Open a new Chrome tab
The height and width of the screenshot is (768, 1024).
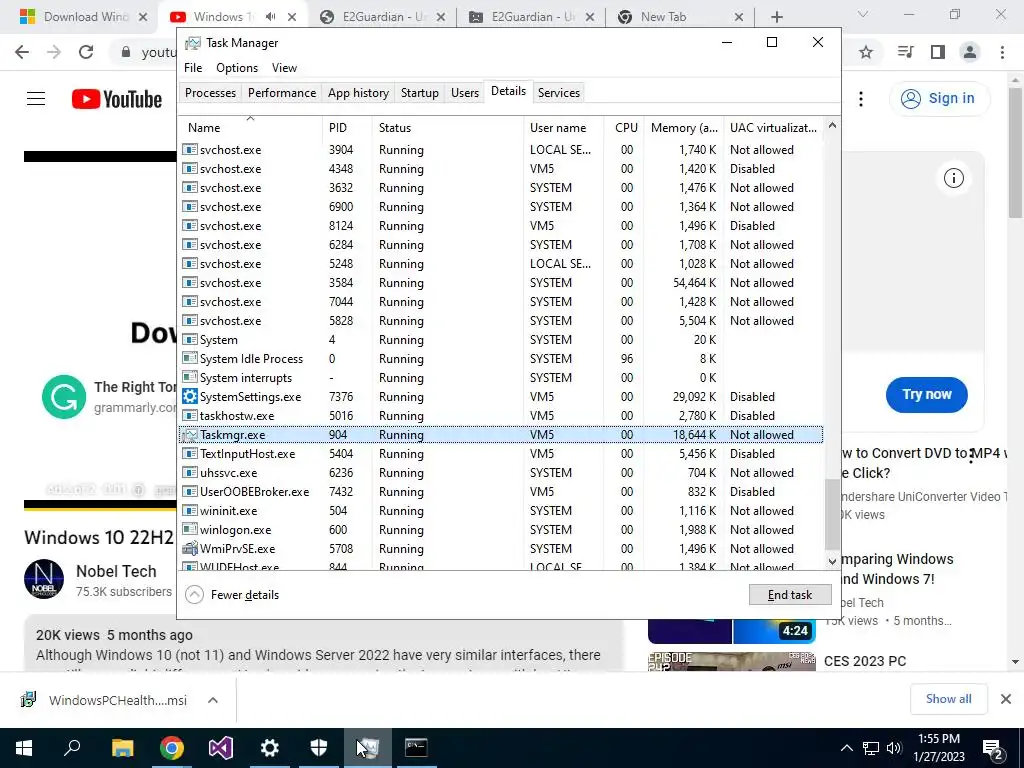776,17
